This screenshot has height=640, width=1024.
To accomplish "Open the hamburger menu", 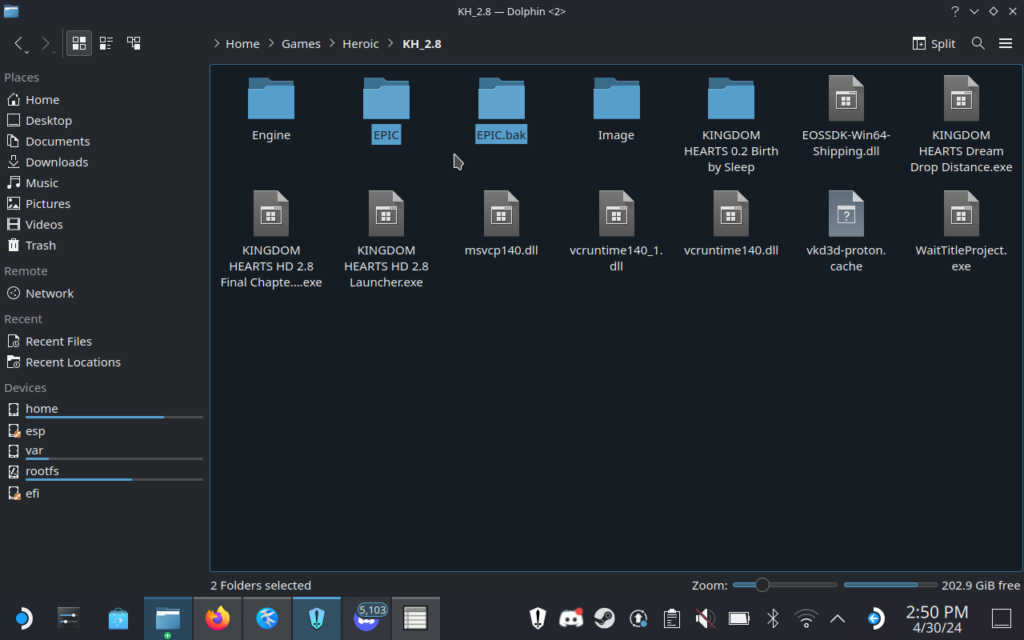I will click(x=1005, y=44).
